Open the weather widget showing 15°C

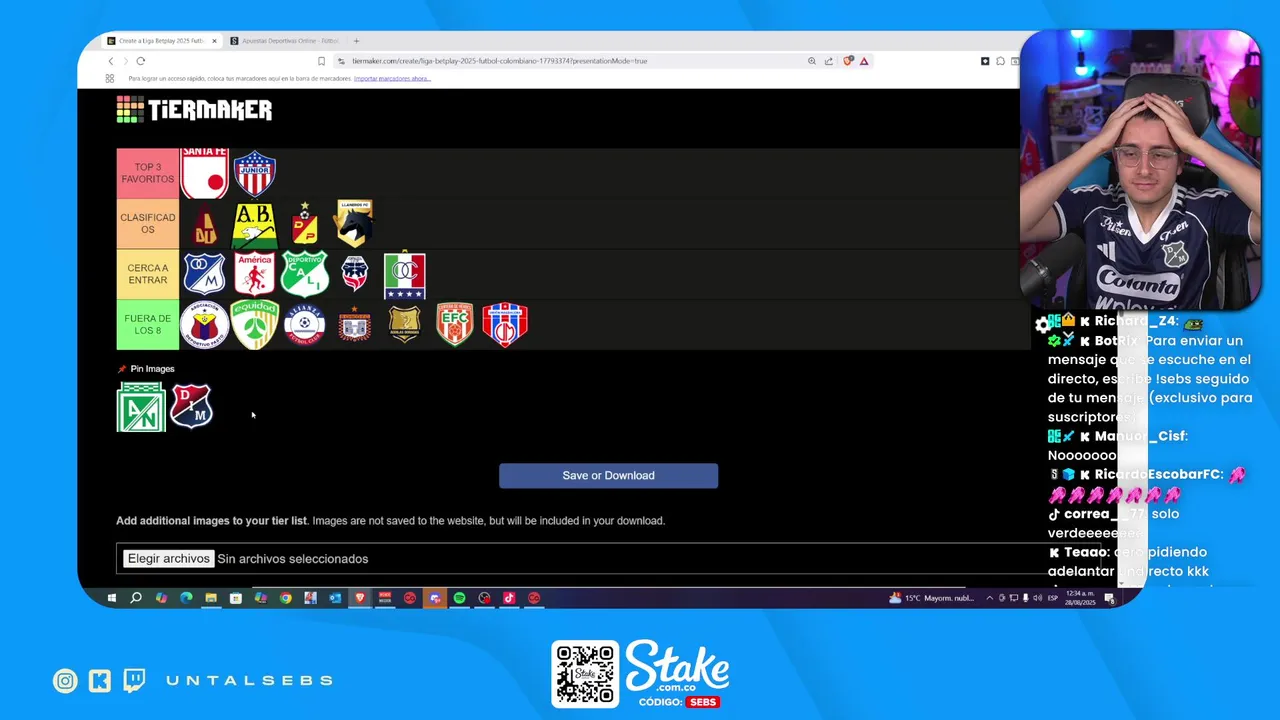click(x=930, y=598)
